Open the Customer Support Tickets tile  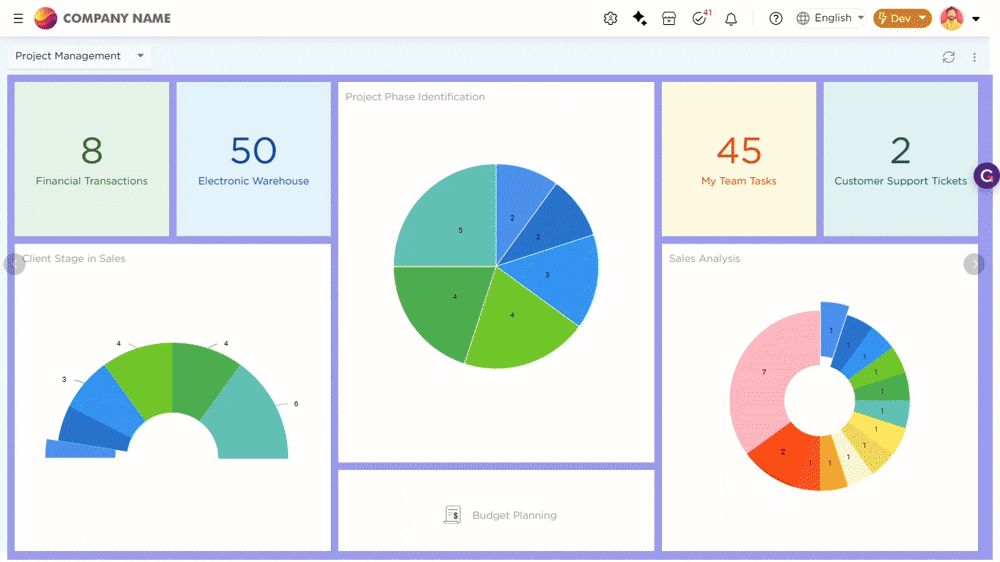coord(900,159)
